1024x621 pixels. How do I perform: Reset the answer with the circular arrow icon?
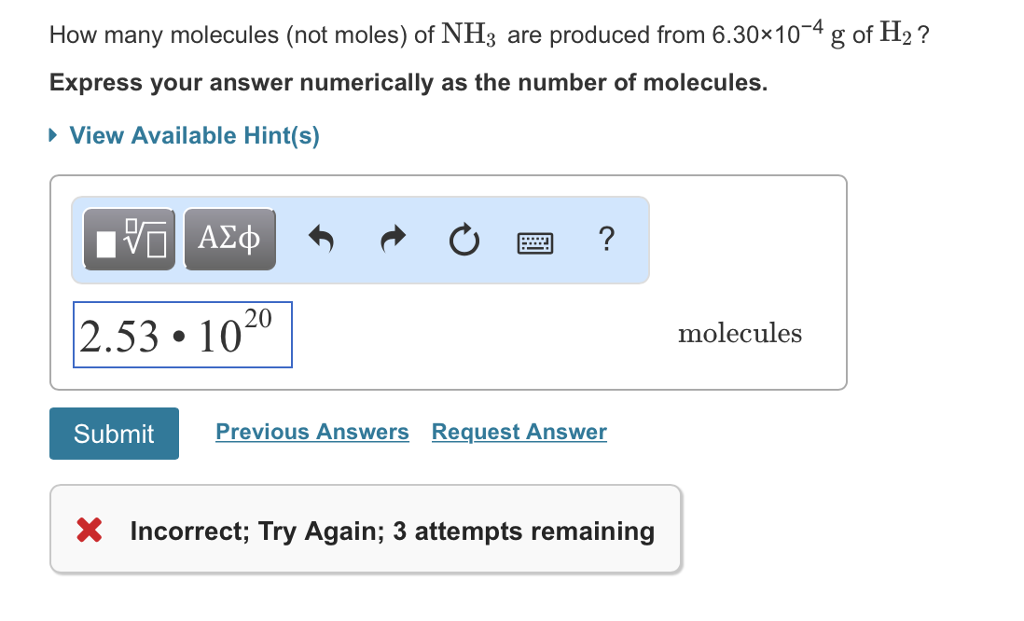(x=463, y=239)
